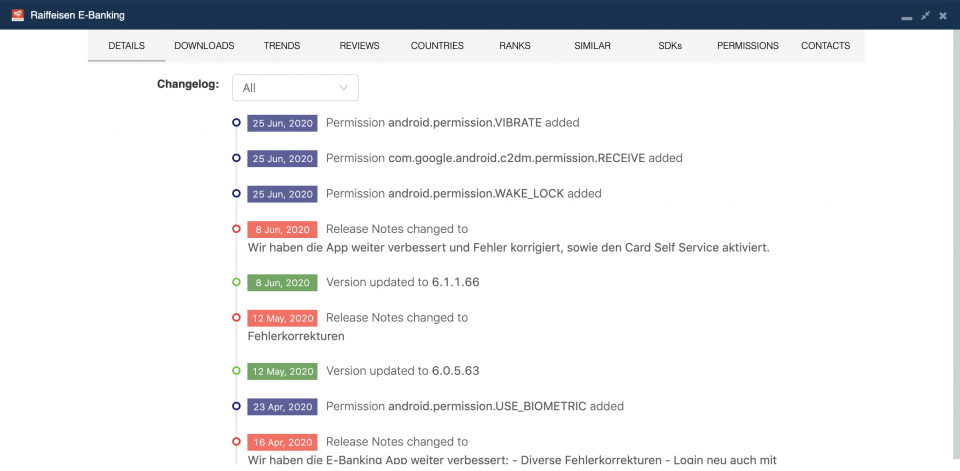The width and height of the screenshot is (960, 471).
Task: Switch to the RANKS tab
Action: tap(515, 45)
